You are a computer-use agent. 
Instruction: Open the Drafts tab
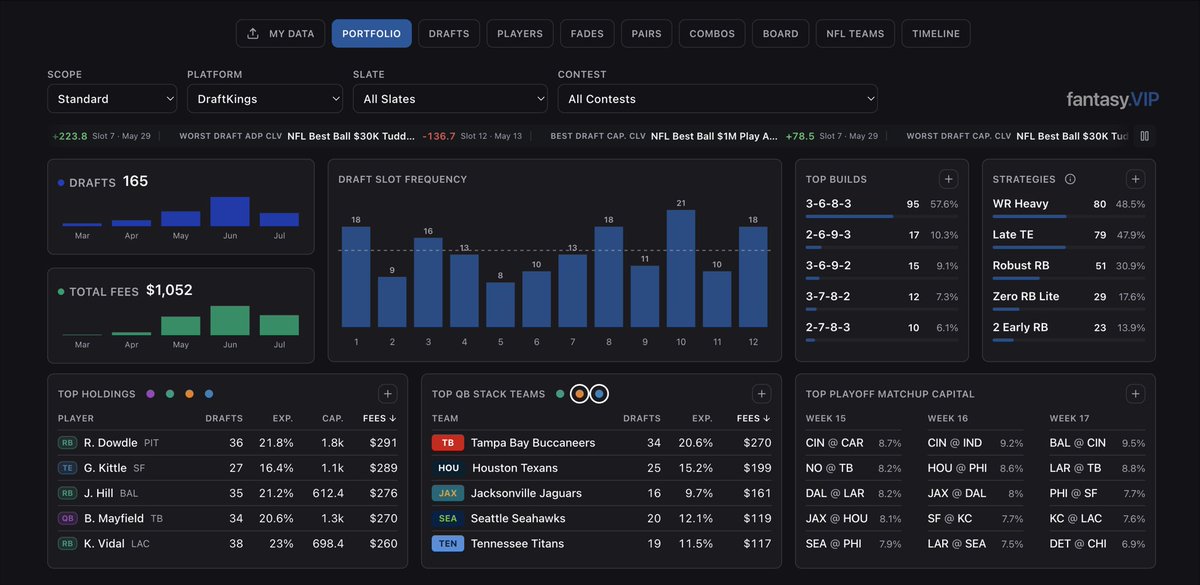pos(449,33)
